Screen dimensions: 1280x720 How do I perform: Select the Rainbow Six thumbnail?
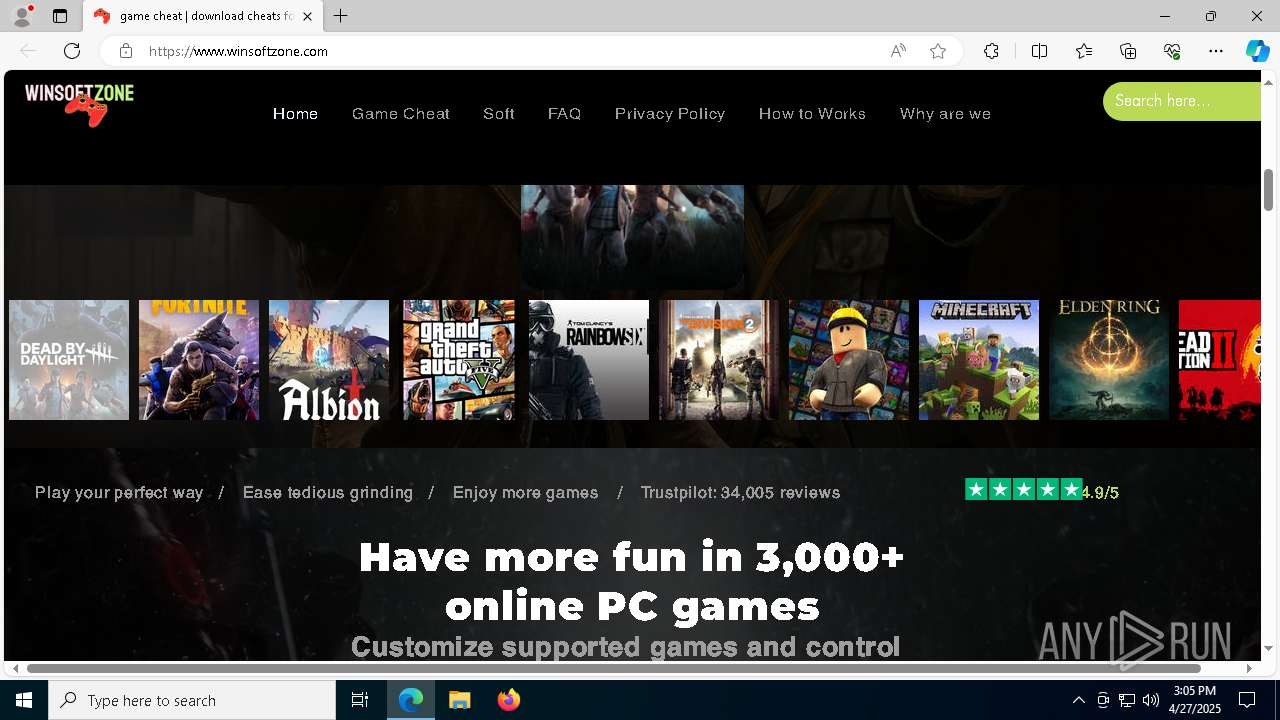589,360
